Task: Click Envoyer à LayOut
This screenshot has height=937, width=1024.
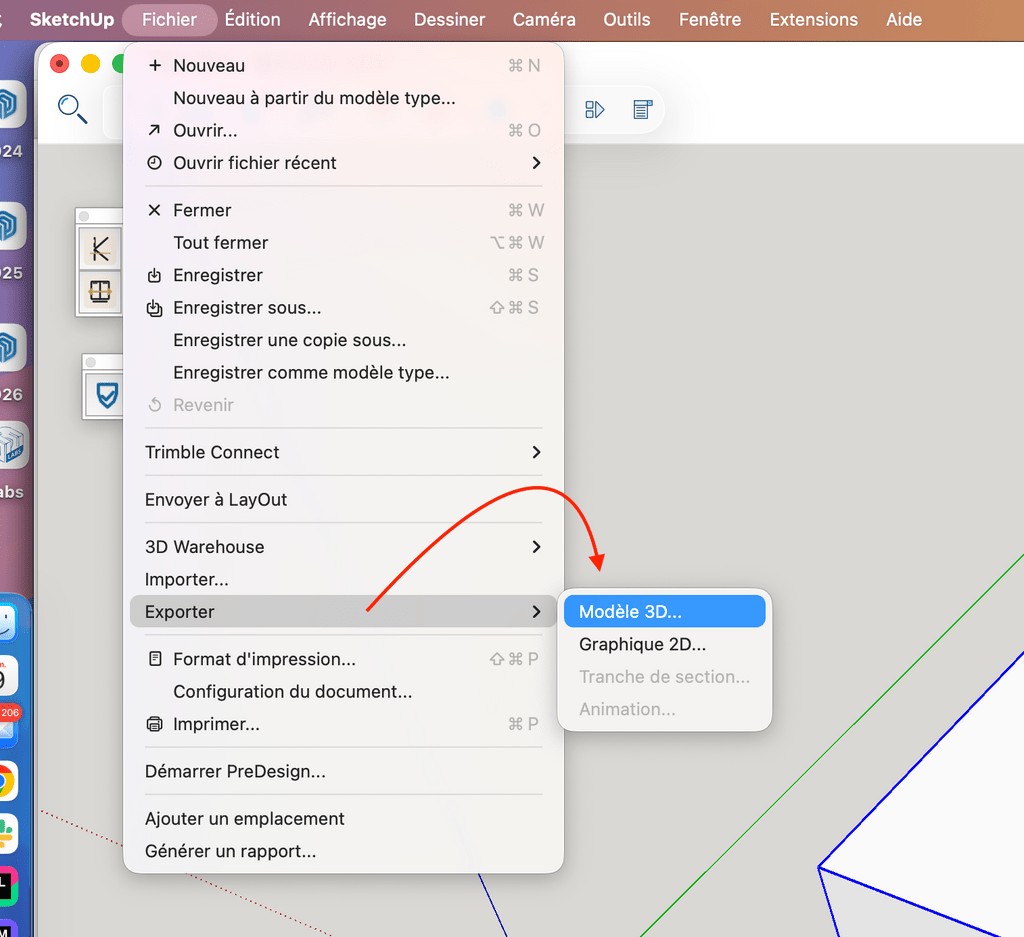Action: point(344,500)
